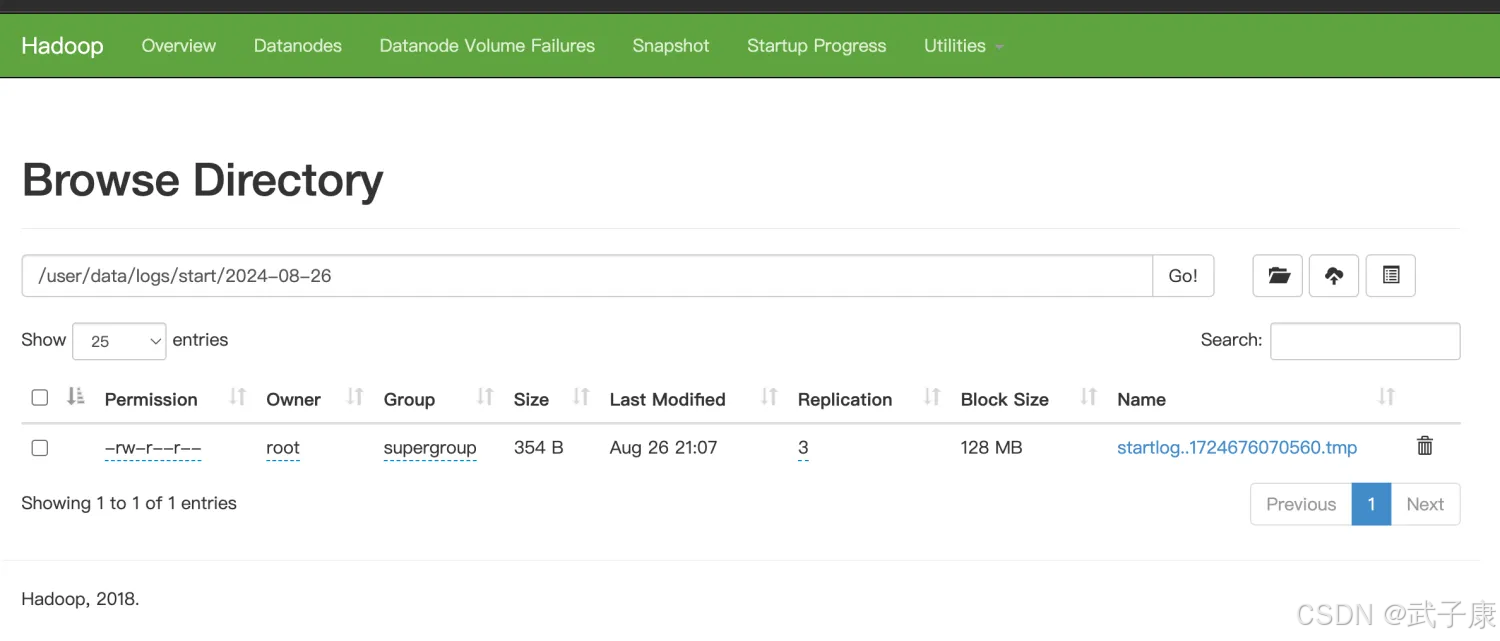This screenshot has height=641, width=1500.
Task: Click the 128 MB block size cell
Action: point(991,448)
